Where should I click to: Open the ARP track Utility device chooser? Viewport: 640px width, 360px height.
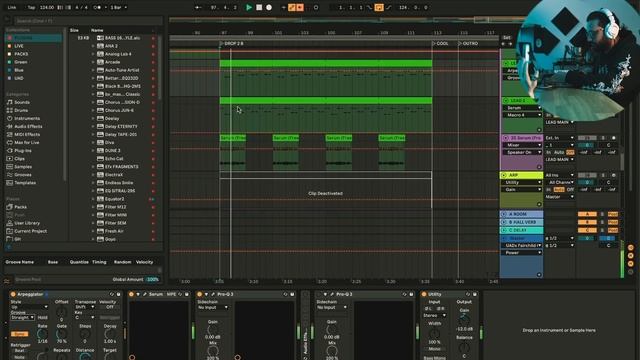pyautogui.click(x=522, y=182)
